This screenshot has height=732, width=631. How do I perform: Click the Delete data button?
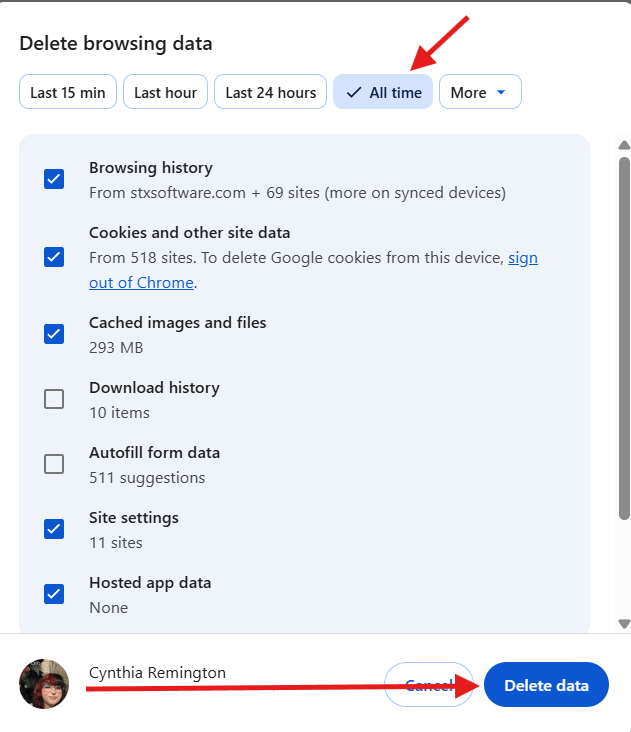pyautogui.click(x=547, y=685)
